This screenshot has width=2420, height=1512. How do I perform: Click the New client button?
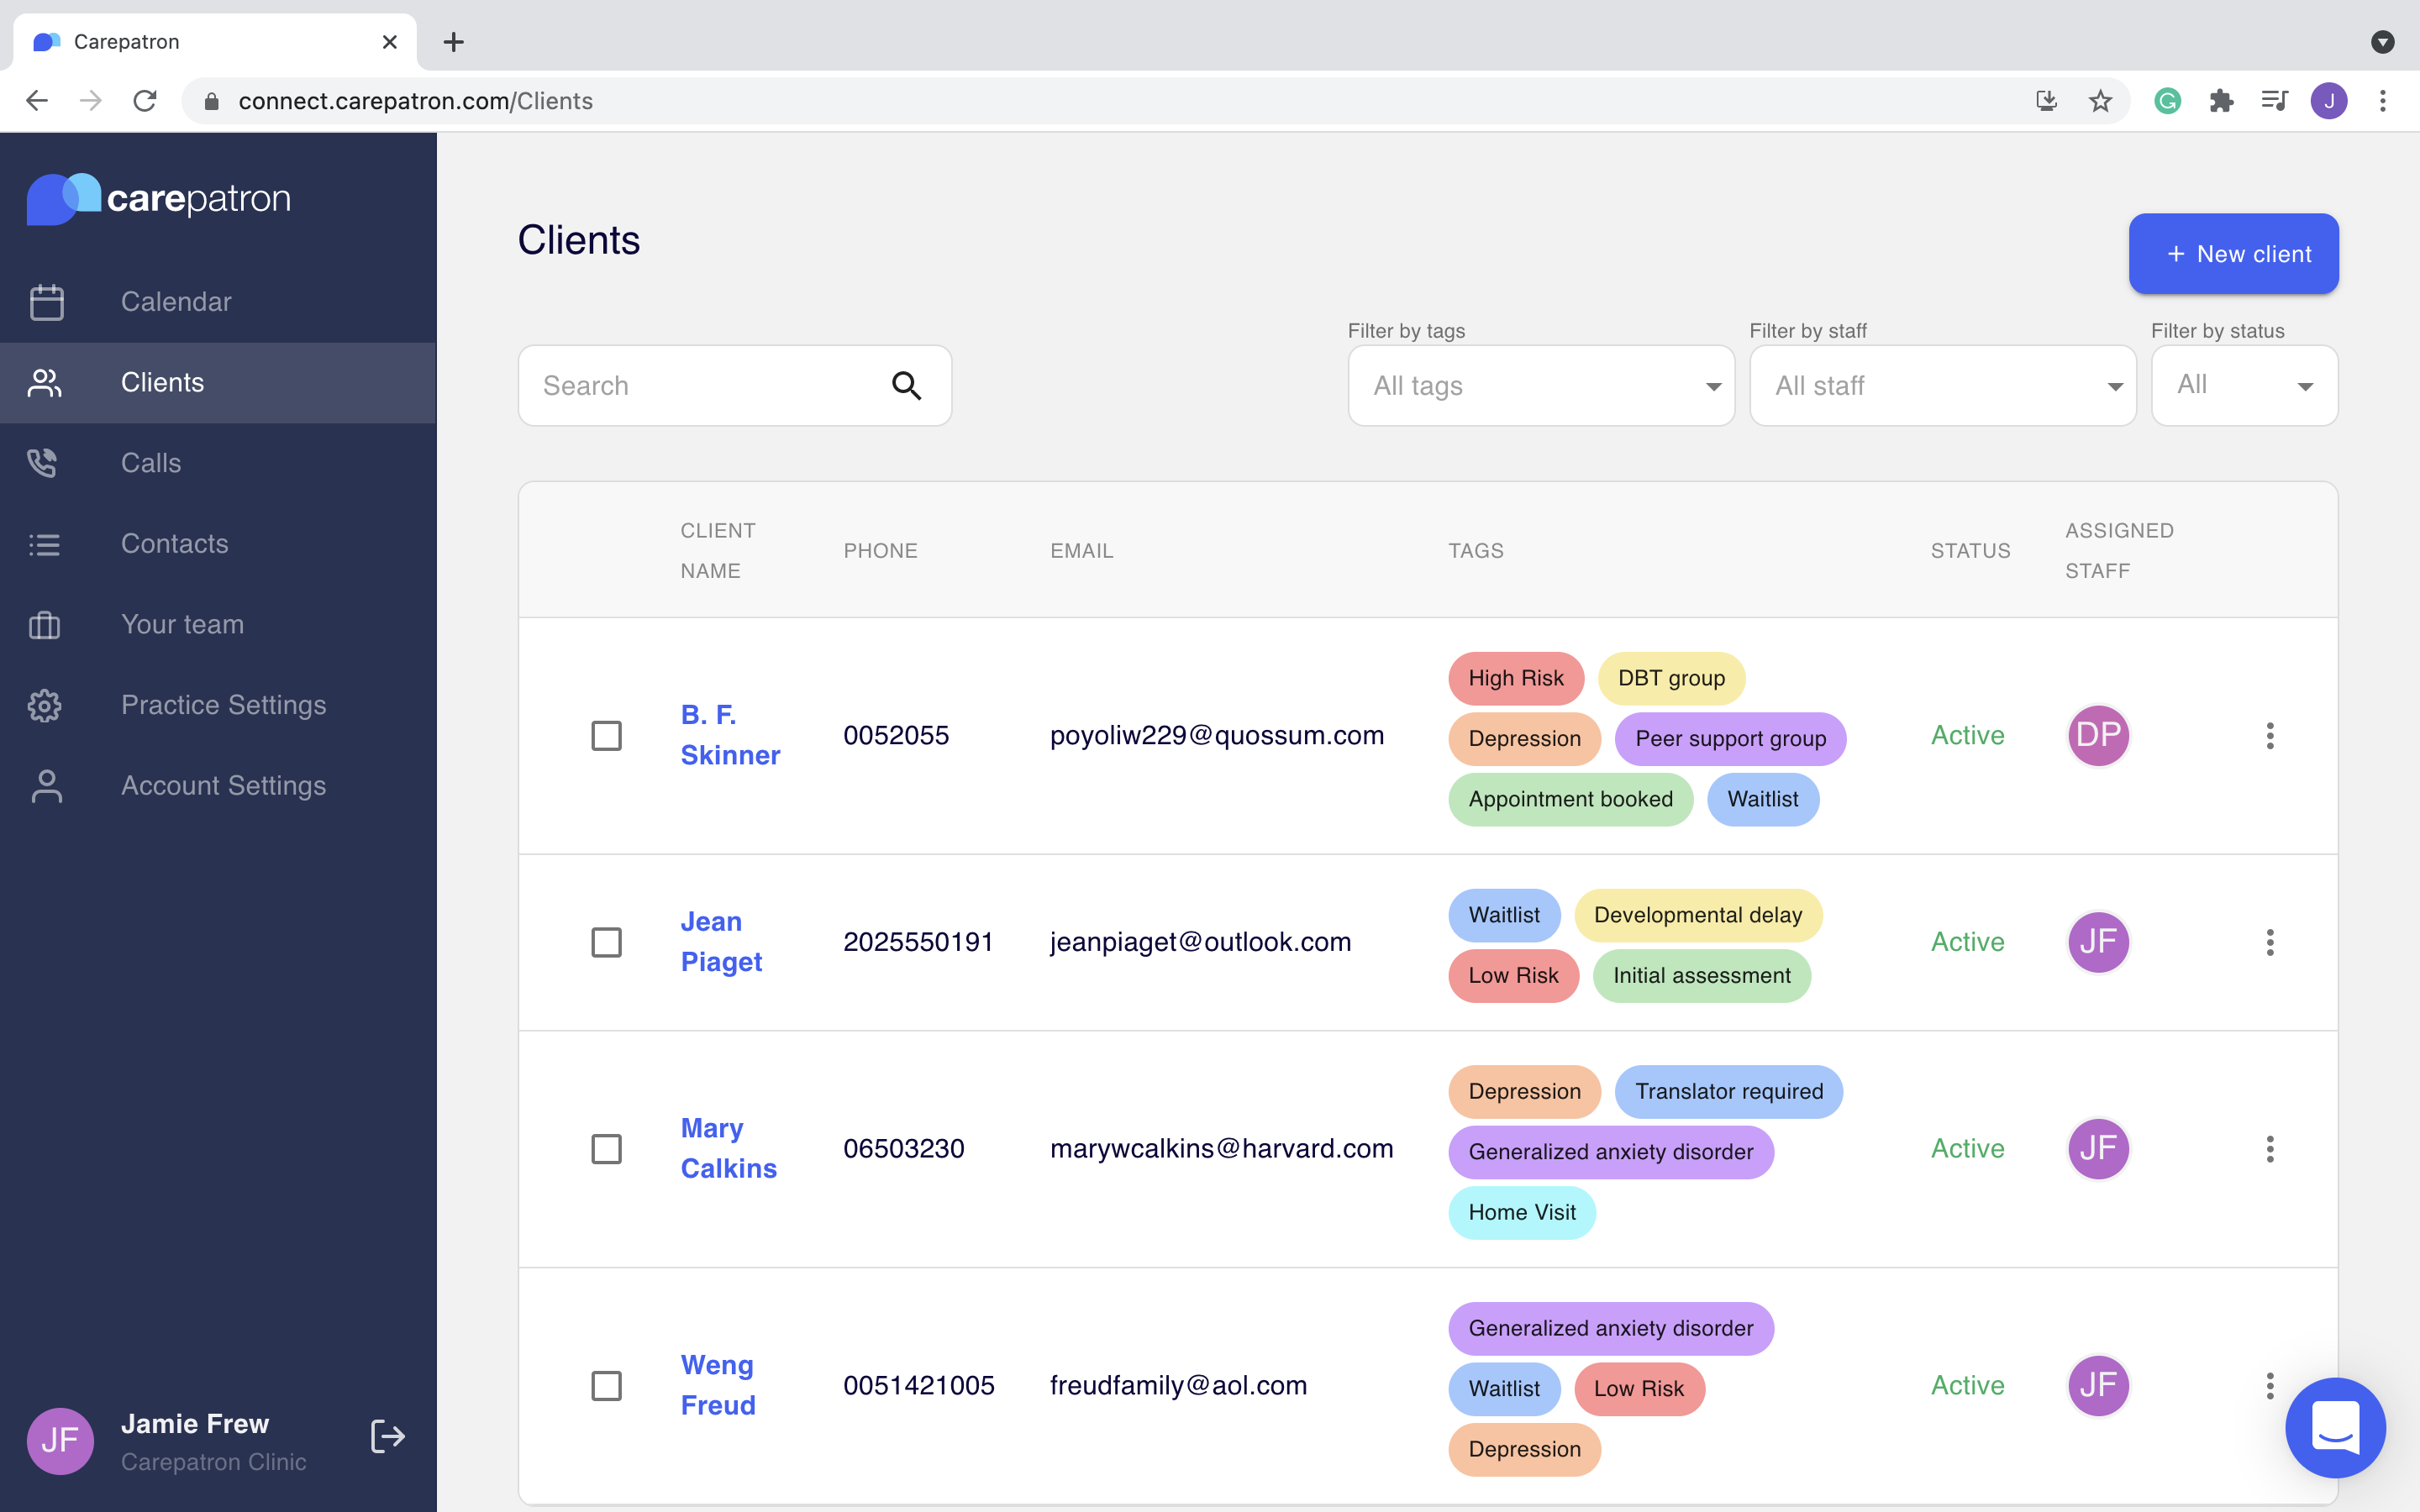(2233, 254)
